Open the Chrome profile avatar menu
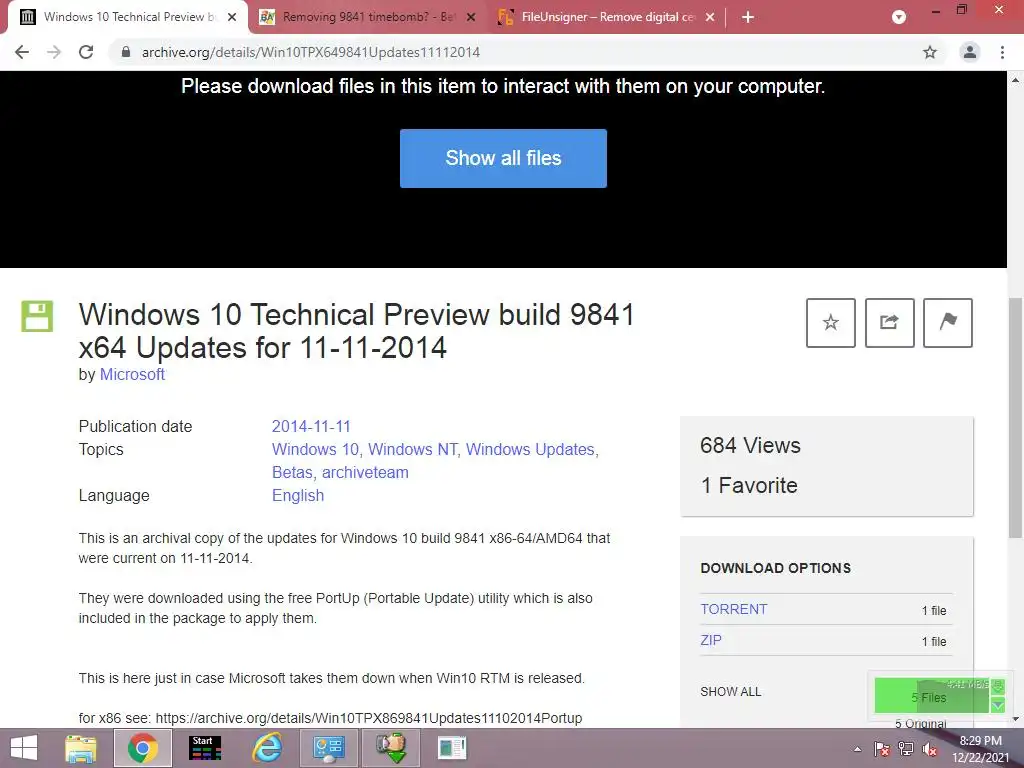Screen dimensions: 1024x768 click(970, 52)
